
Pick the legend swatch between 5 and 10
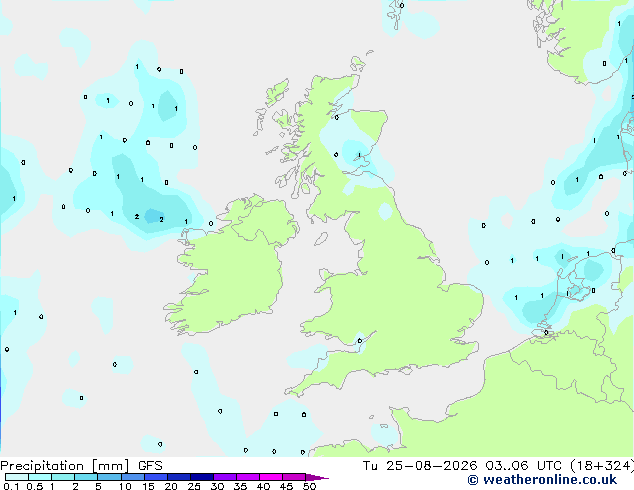coord(109,477)
